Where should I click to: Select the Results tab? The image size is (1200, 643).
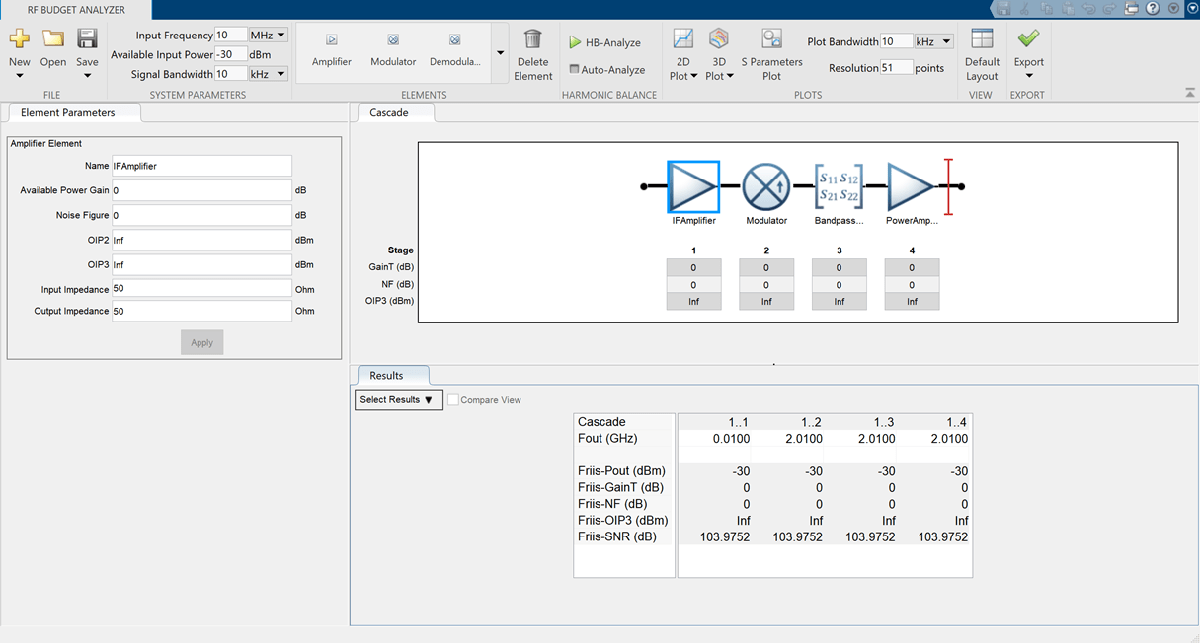[386, 376]
